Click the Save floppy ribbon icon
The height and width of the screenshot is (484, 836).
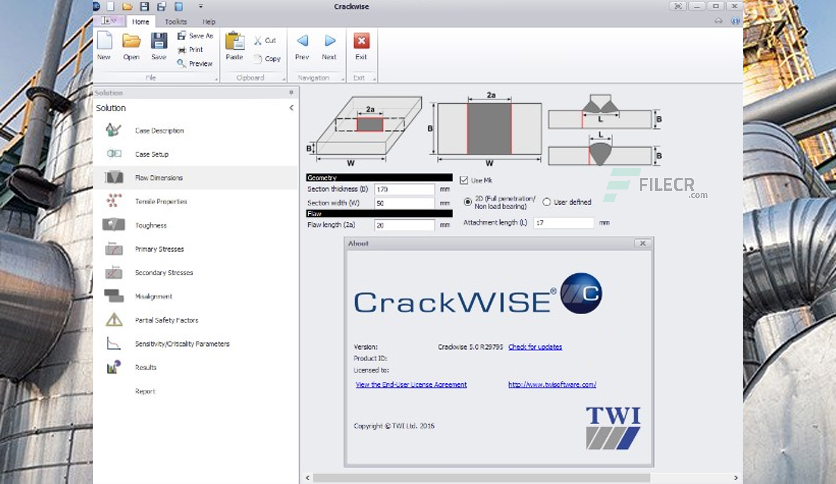159,41
